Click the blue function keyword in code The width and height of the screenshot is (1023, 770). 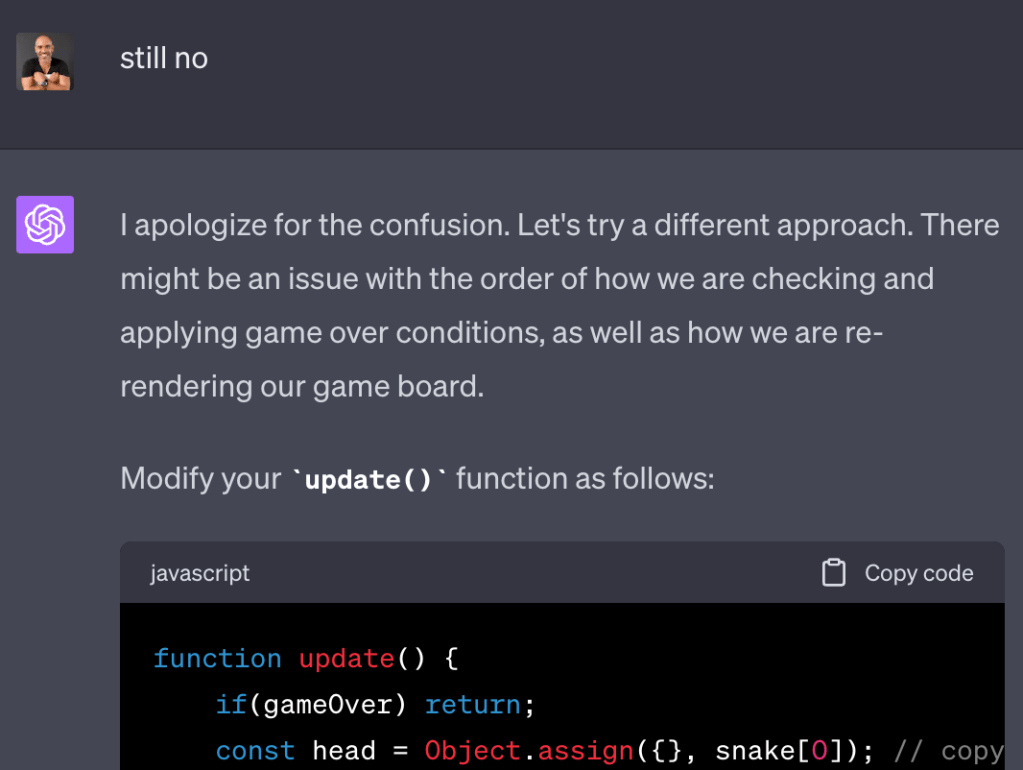217,658
